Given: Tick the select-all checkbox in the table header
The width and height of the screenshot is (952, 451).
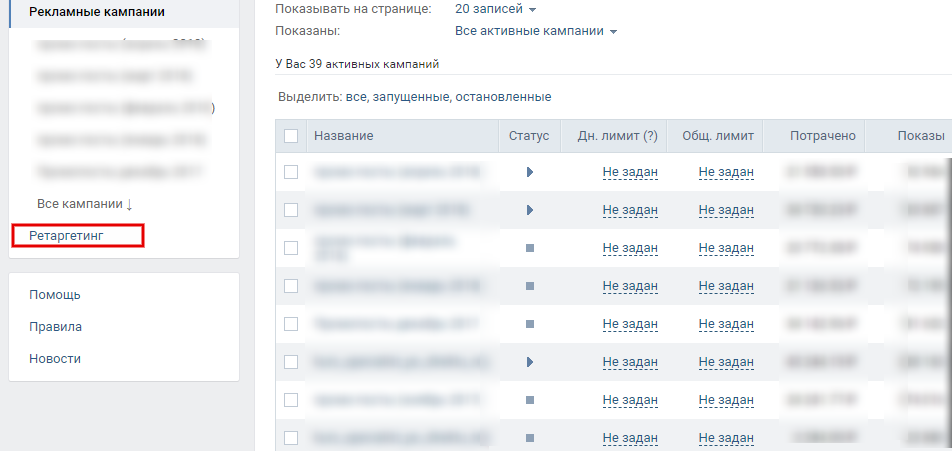Looking at the screenshot, I should click(291, 136).
